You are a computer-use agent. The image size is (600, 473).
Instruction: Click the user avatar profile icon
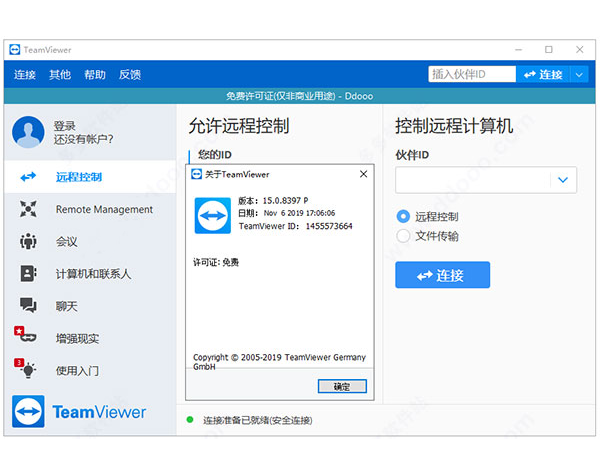28,132
